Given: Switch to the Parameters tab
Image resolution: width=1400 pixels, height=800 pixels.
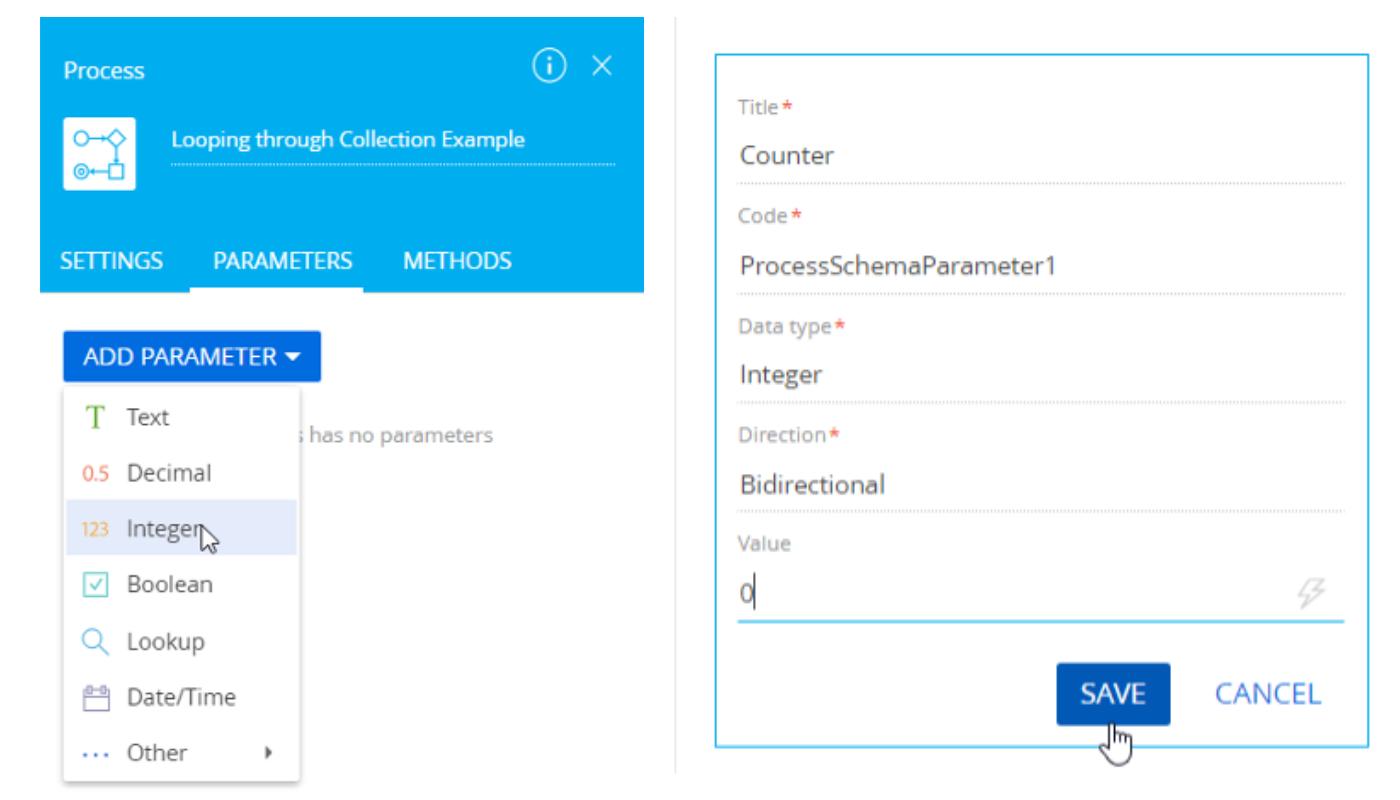Looking at the screenshot, I should click(276, 261).
